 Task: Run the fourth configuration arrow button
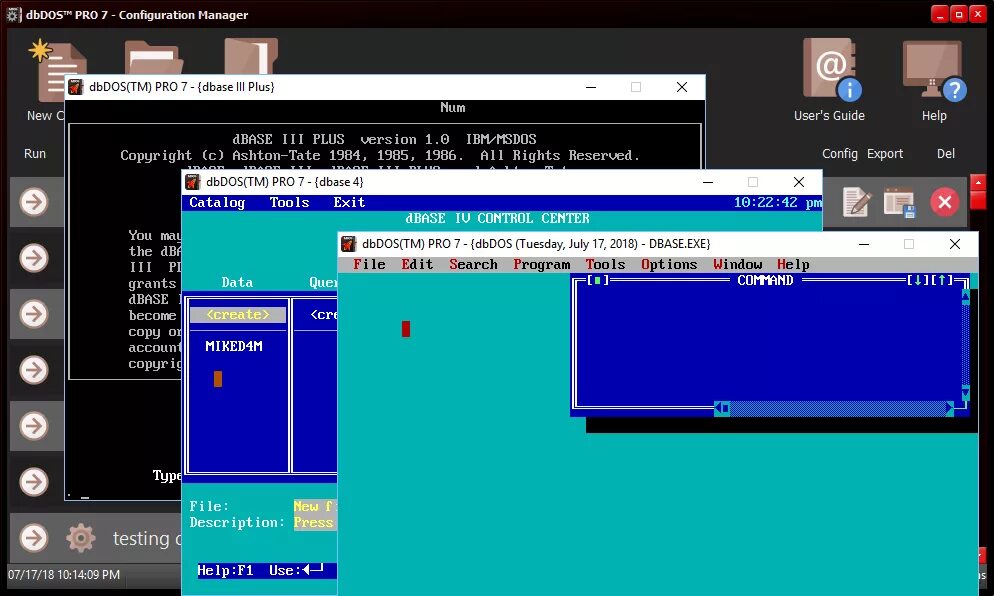(x=34, y=370)
